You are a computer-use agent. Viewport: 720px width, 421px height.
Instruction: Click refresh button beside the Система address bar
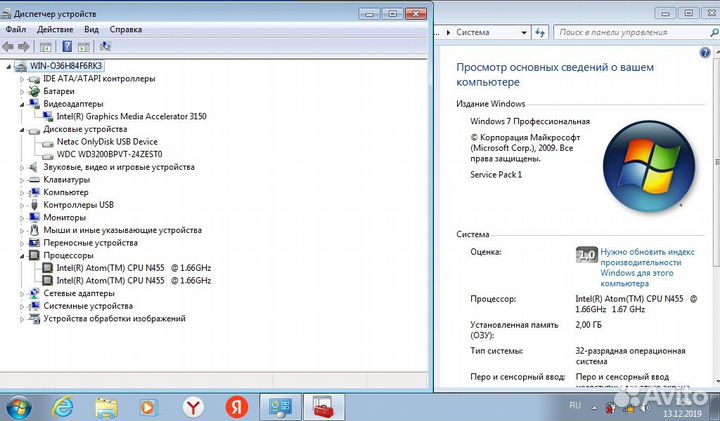click(540, 33)
